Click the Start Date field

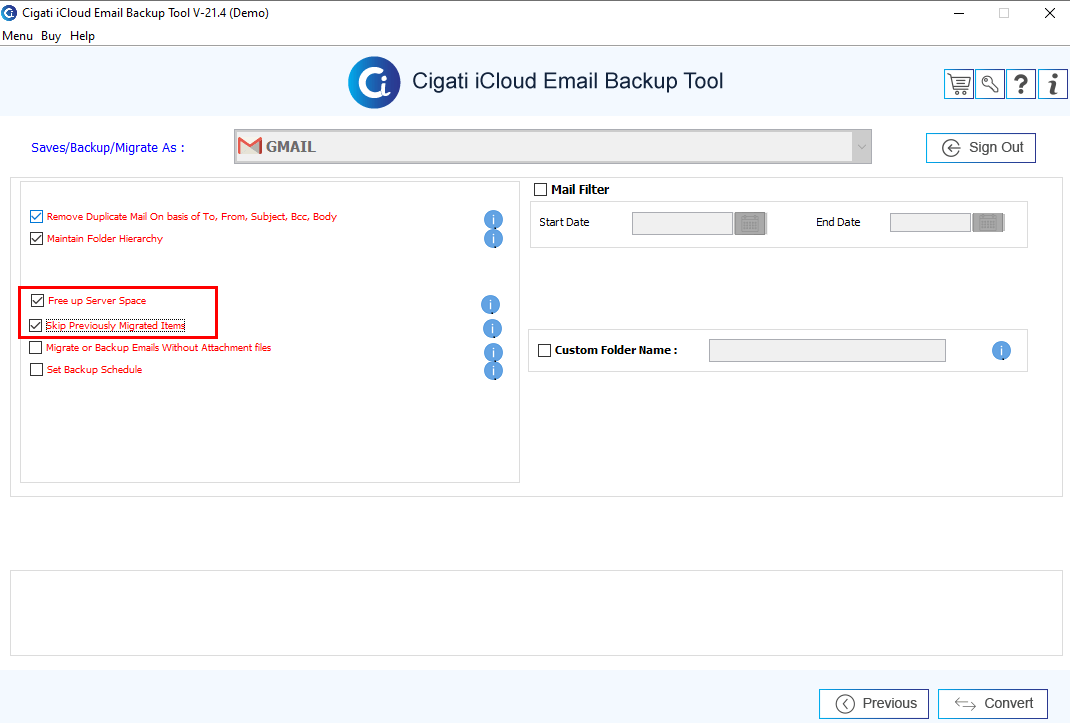point(682,223)
